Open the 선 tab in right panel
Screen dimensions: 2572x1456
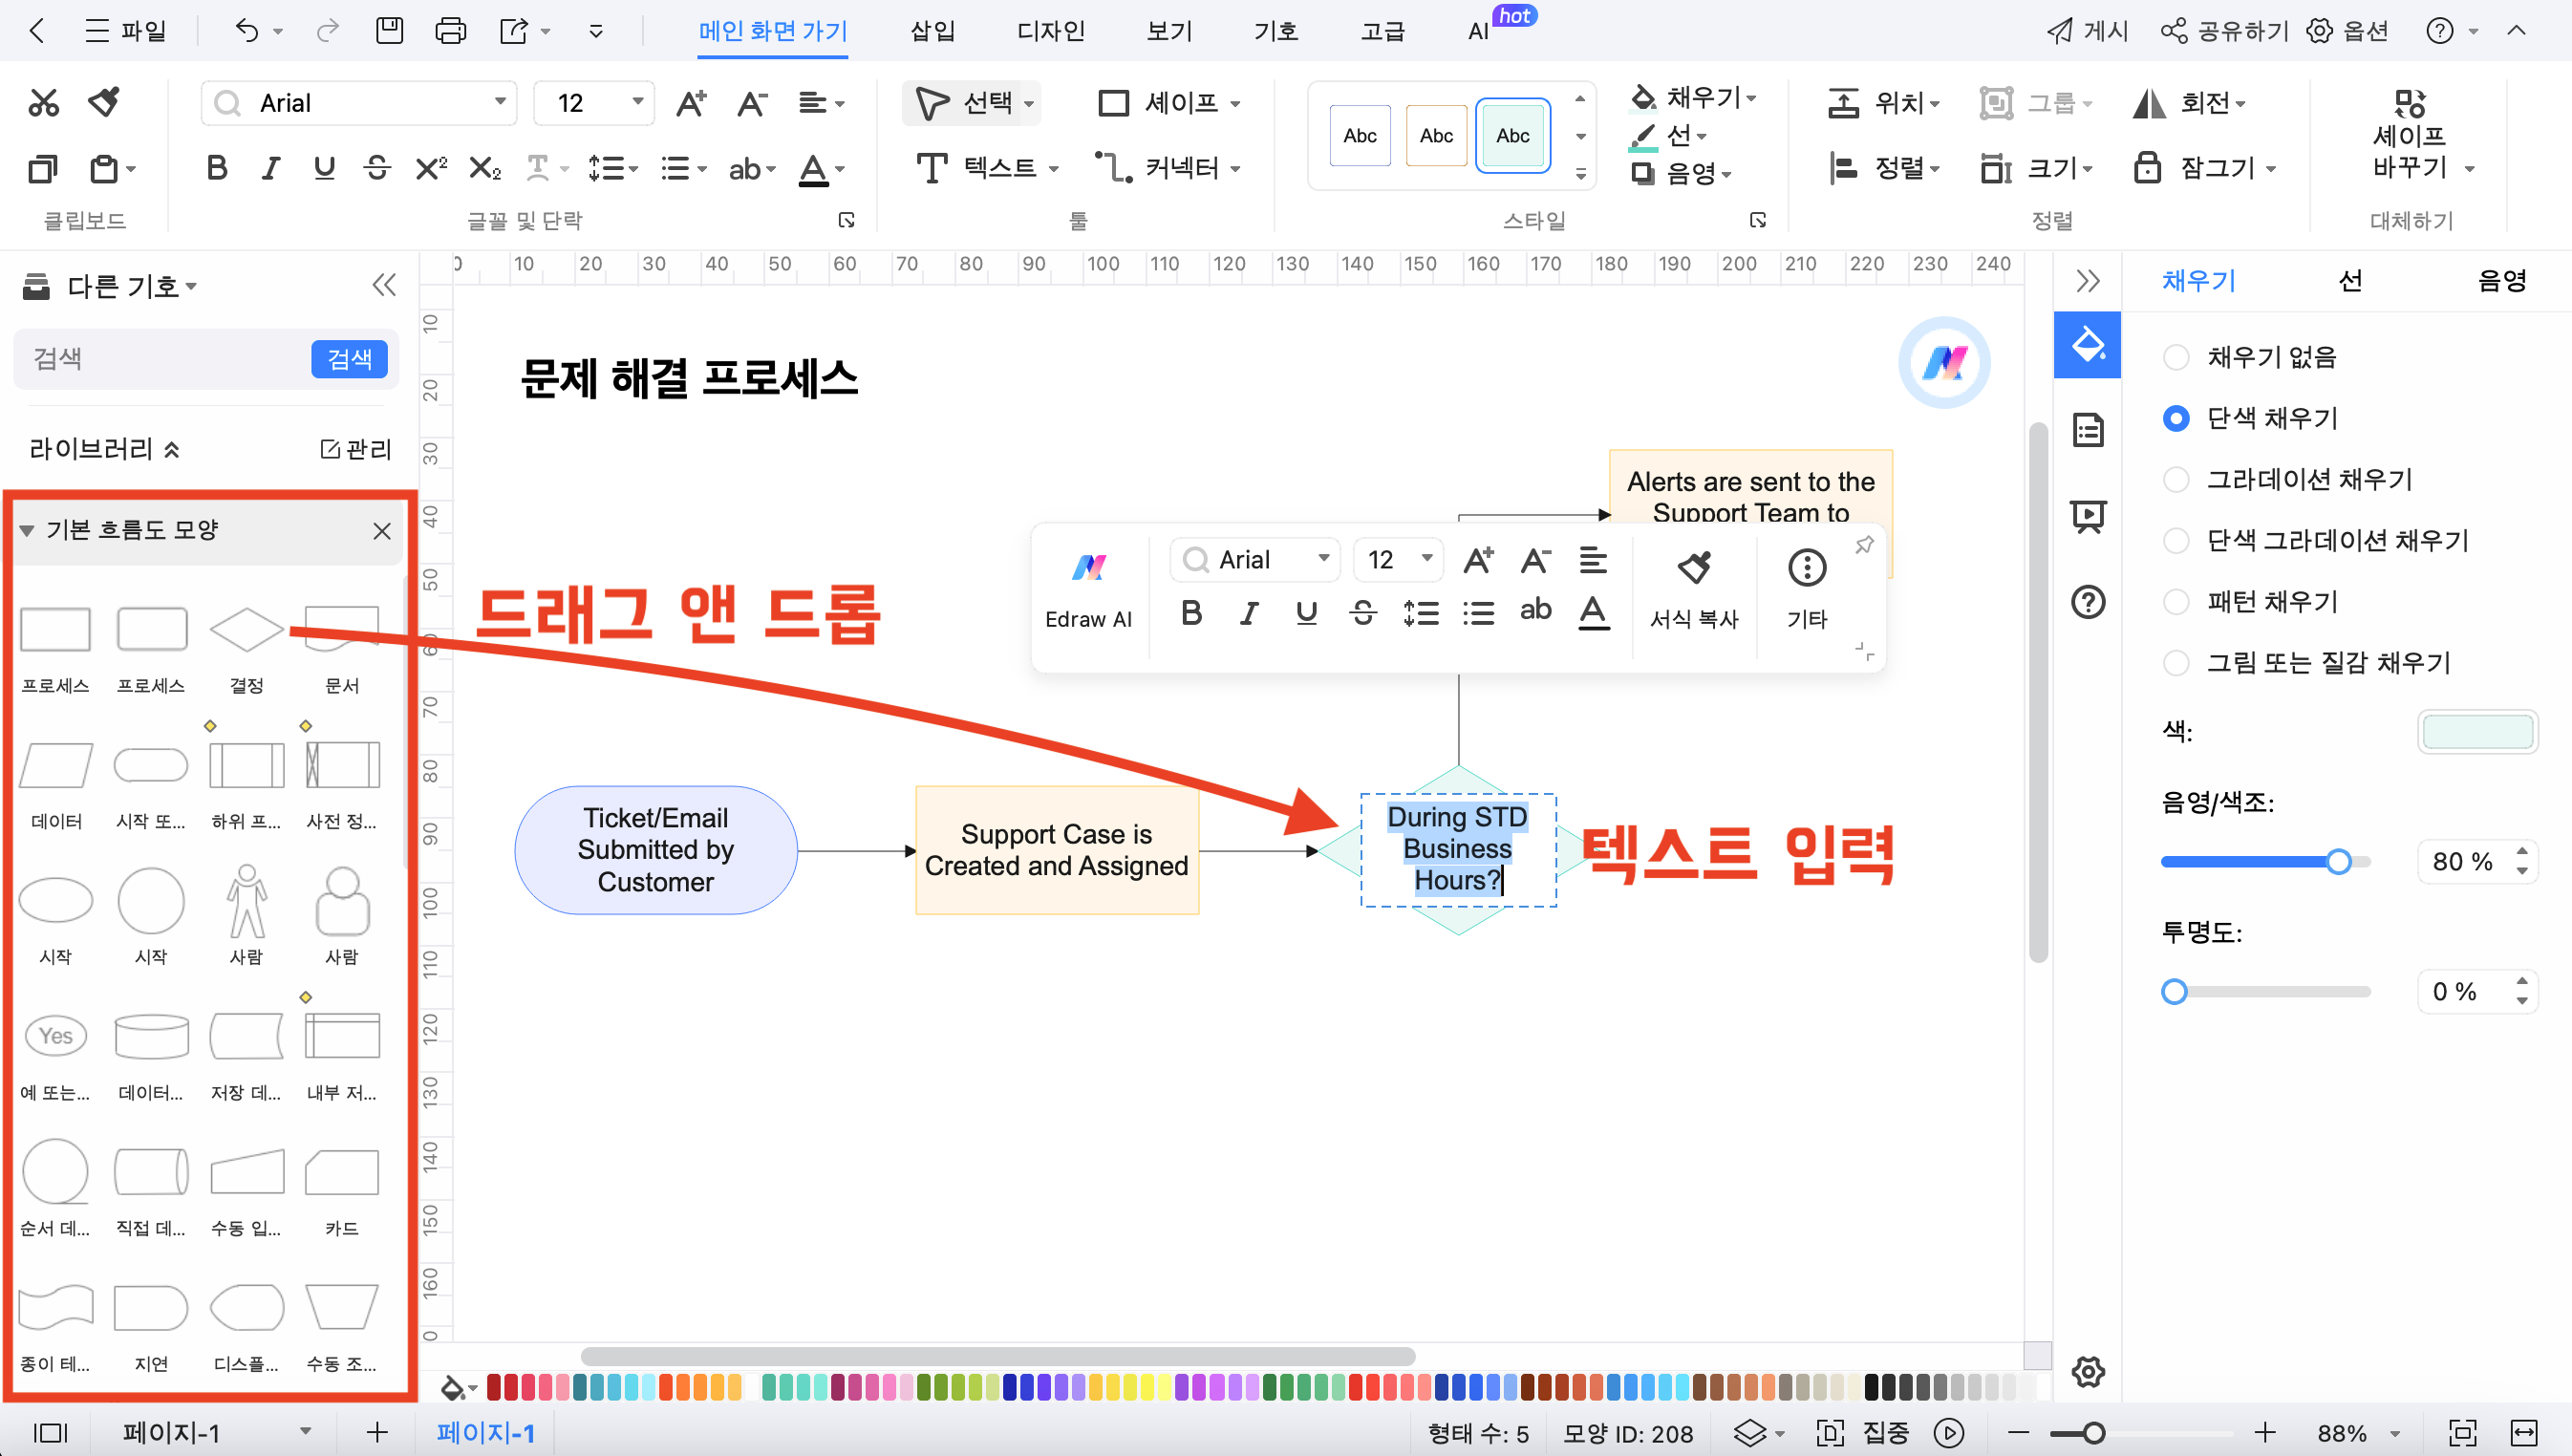point(2350,281)
